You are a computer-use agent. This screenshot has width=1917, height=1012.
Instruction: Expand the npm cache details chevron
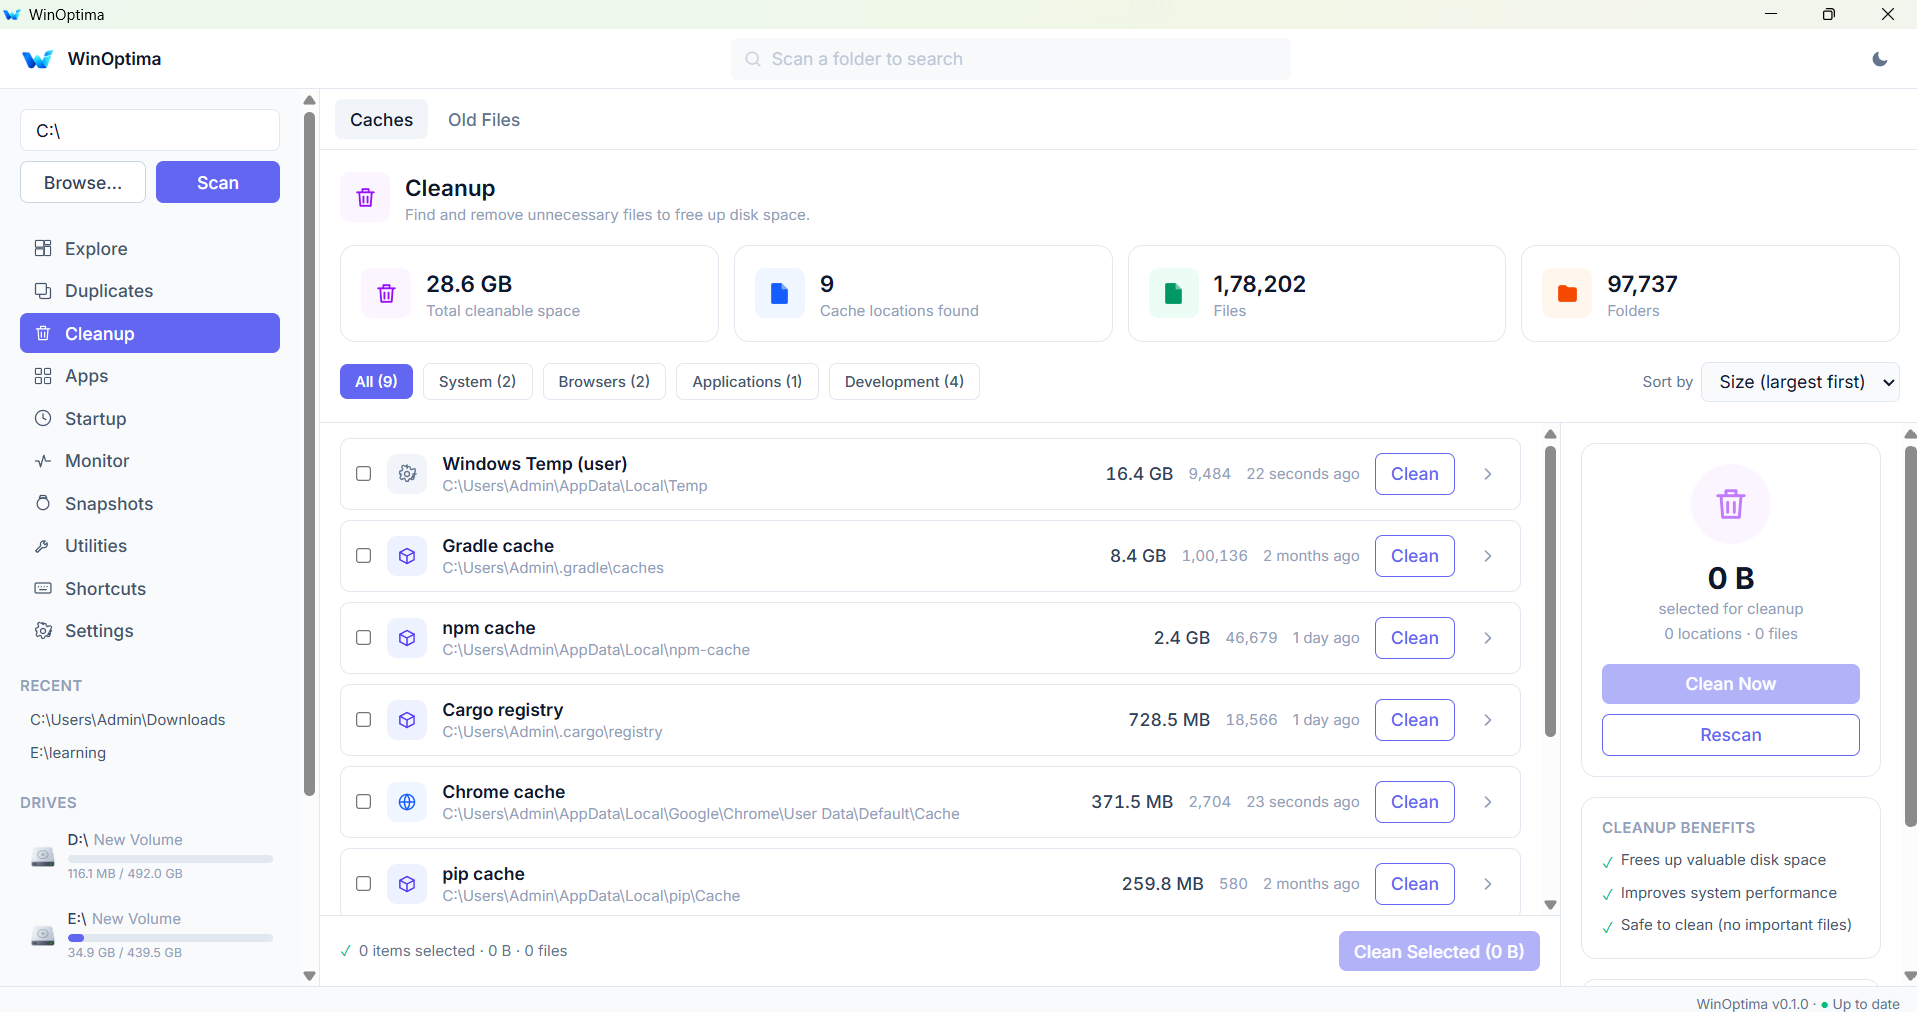(x=1488, y=638)
